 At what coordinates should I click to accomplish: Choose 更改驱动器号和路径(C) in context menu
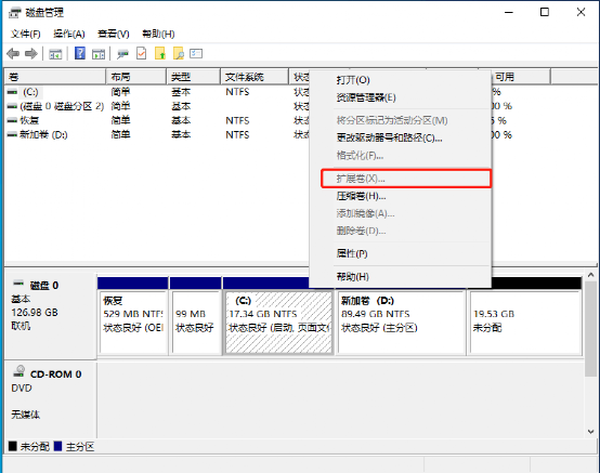pyautogui.click(x=388, y=137)
